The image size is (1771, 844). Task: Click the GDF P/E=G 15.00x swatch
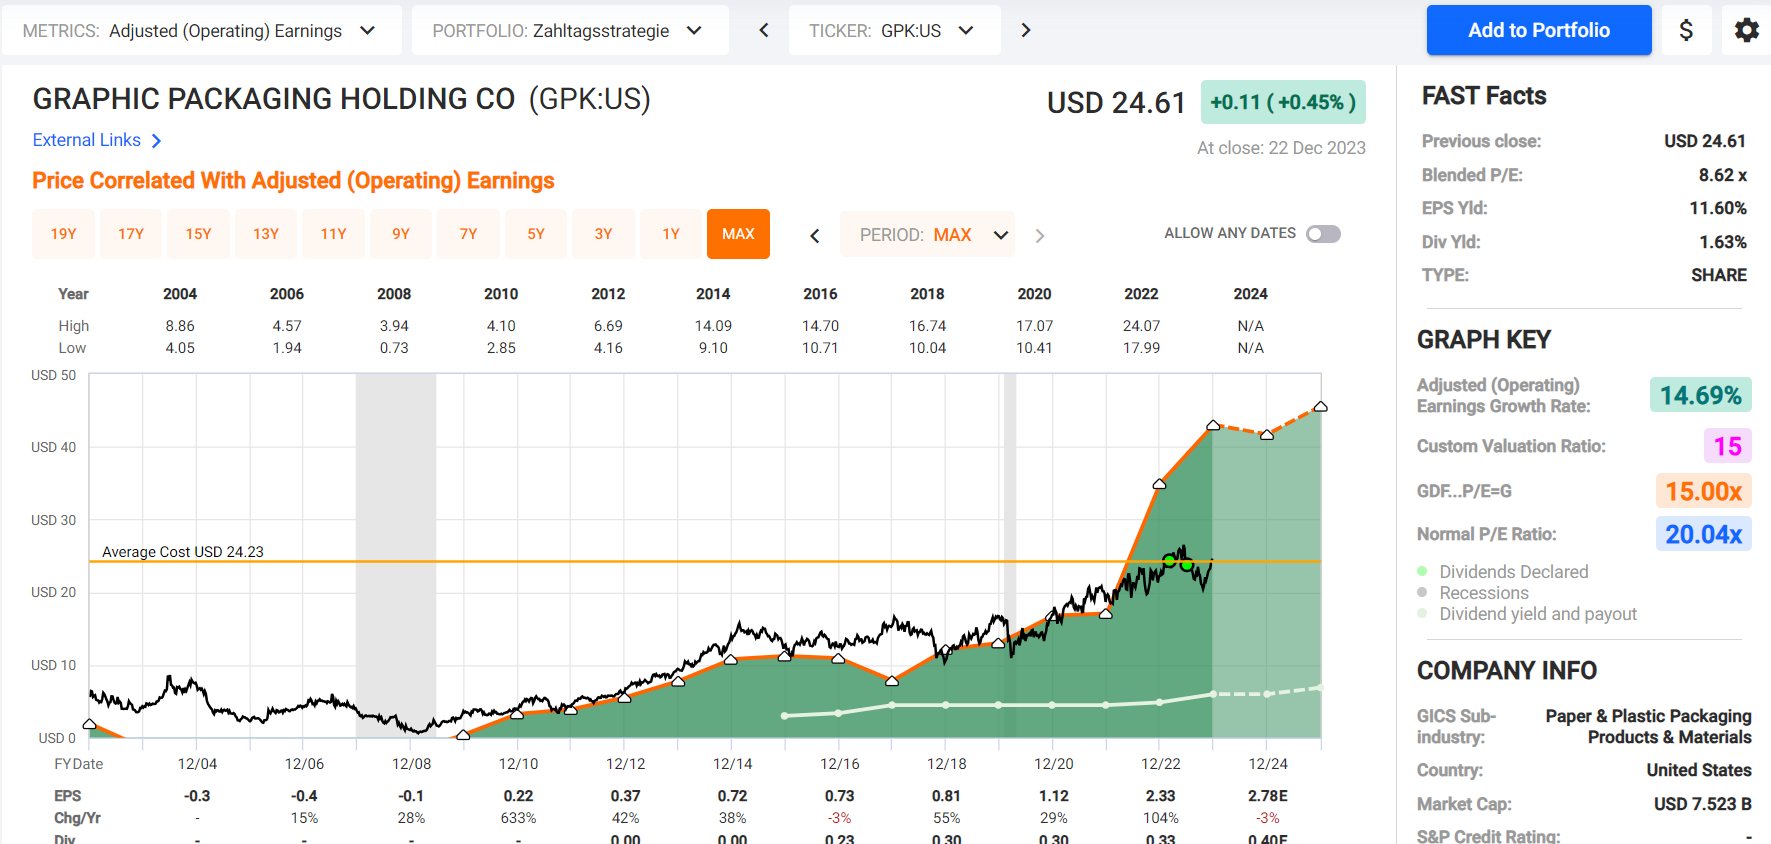1703,491
